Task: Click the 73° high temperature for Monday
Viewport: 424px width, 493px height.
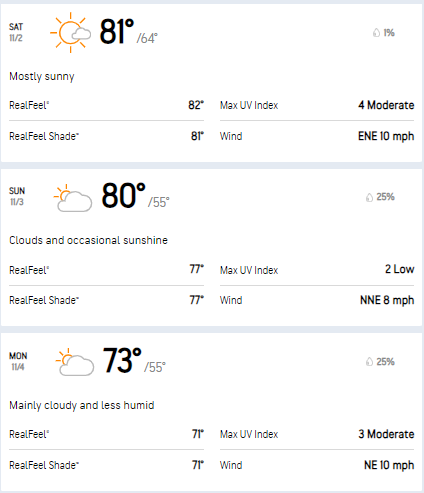Action: click(122, 360)
